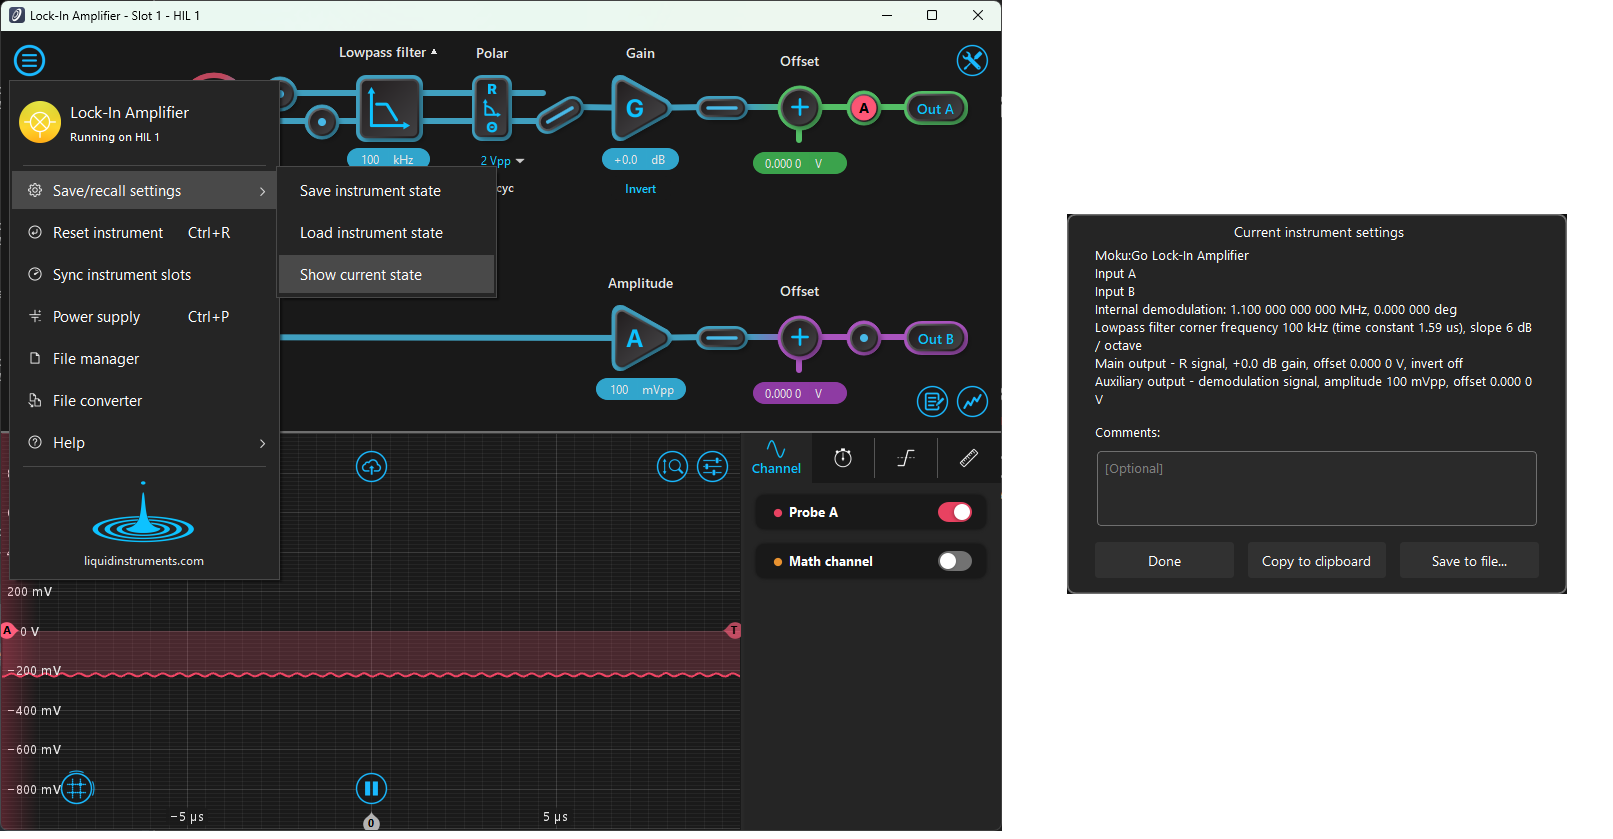1613x839 pixels.
Task: Open Power supply menu entry
Action: tap(144, 317)
